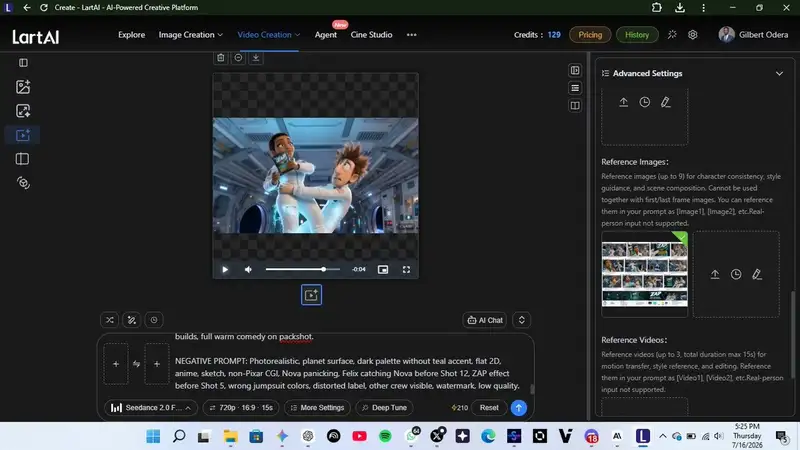Expand the Video Creation menu
This screenshot has height=450, width=800.
pyautogui.click(x=268, y=35)
